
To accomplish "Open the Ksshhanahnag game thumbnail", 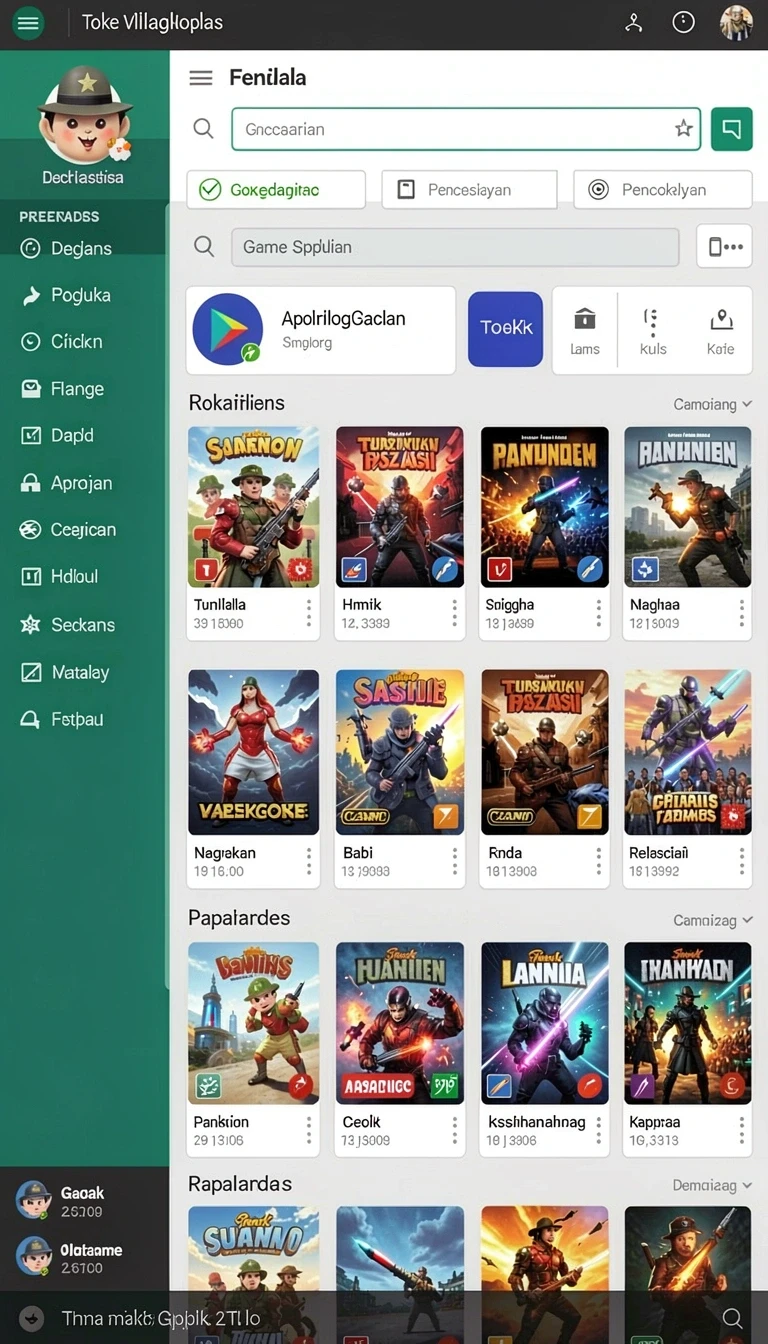I will coord(545,1023).
